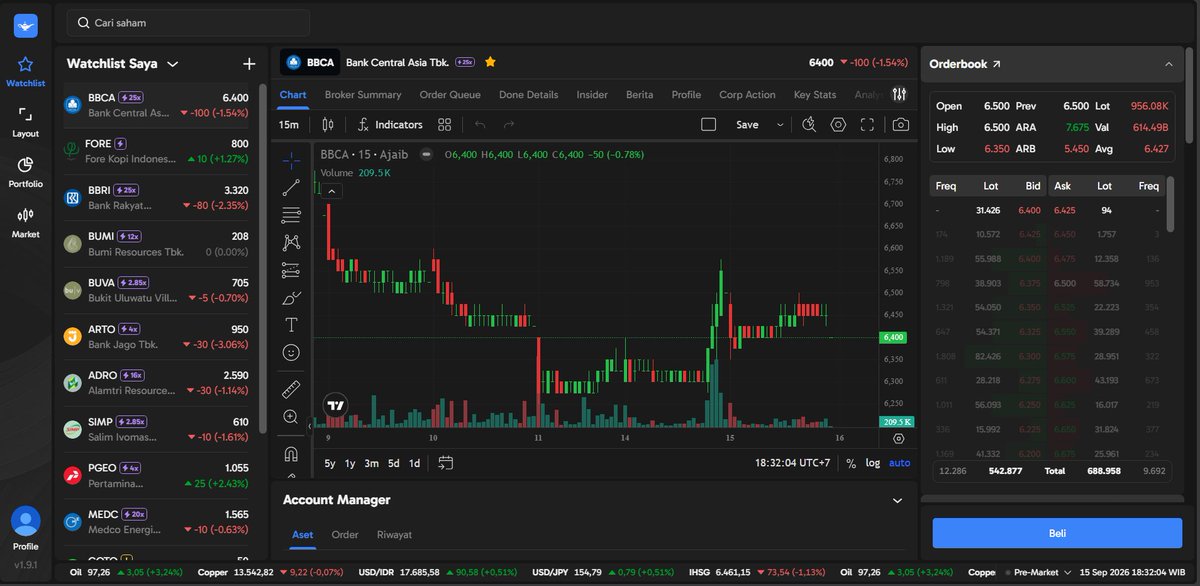Switch to Order Queue tab
This screenshot has width=1200, height=586.
pos(450,95)
